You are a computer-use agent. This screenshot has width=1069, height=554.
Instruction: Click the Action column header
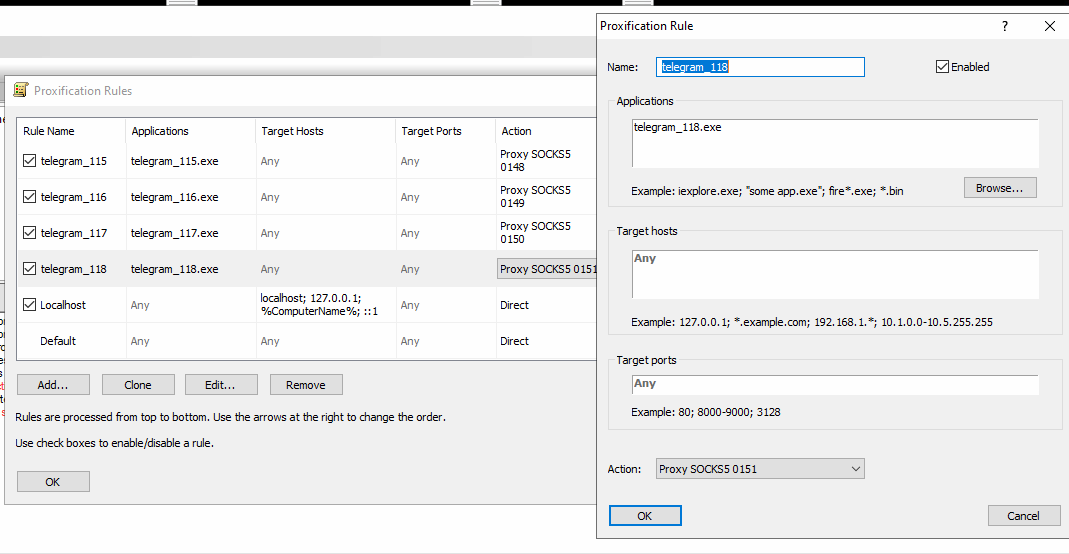coord(546,131)
